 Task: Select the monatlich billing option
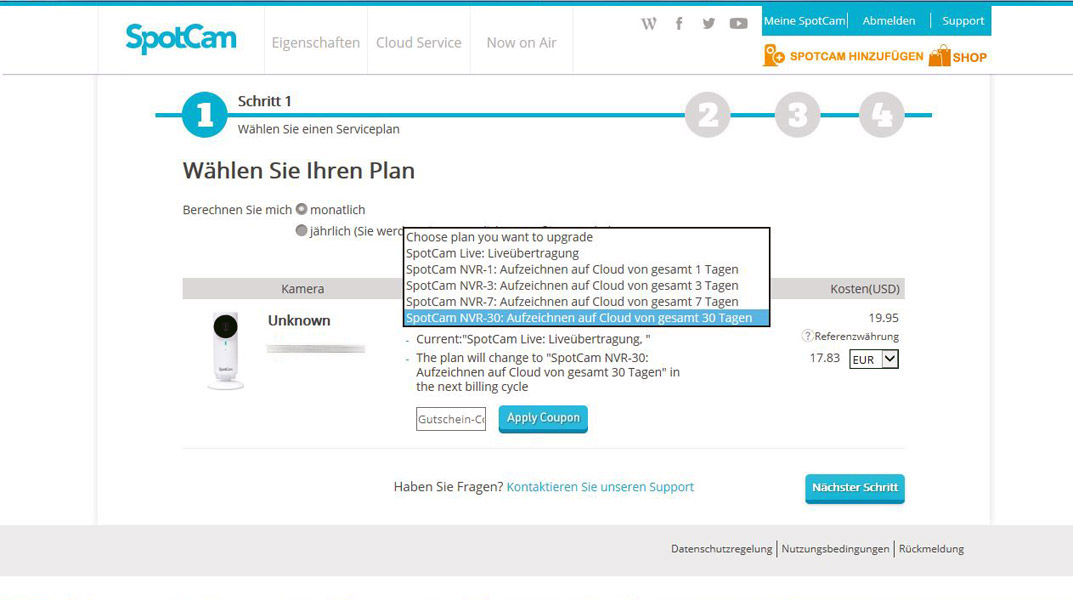pos(301,209)
